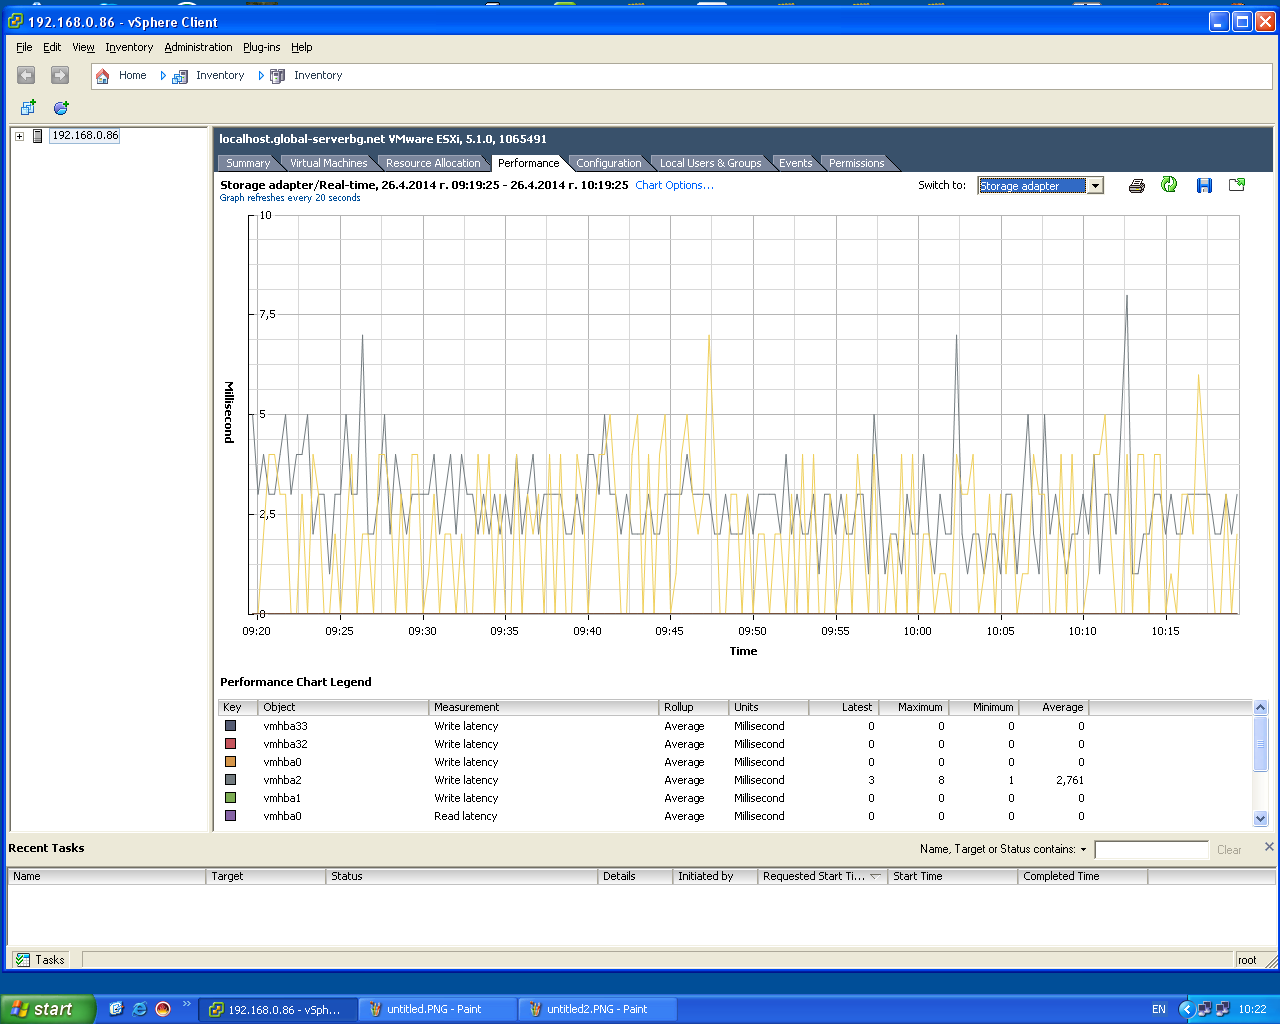Image resolution: width=1280 pixels, height=1024 pixels.
Task: Open the View menu
Action: (83, 47)
